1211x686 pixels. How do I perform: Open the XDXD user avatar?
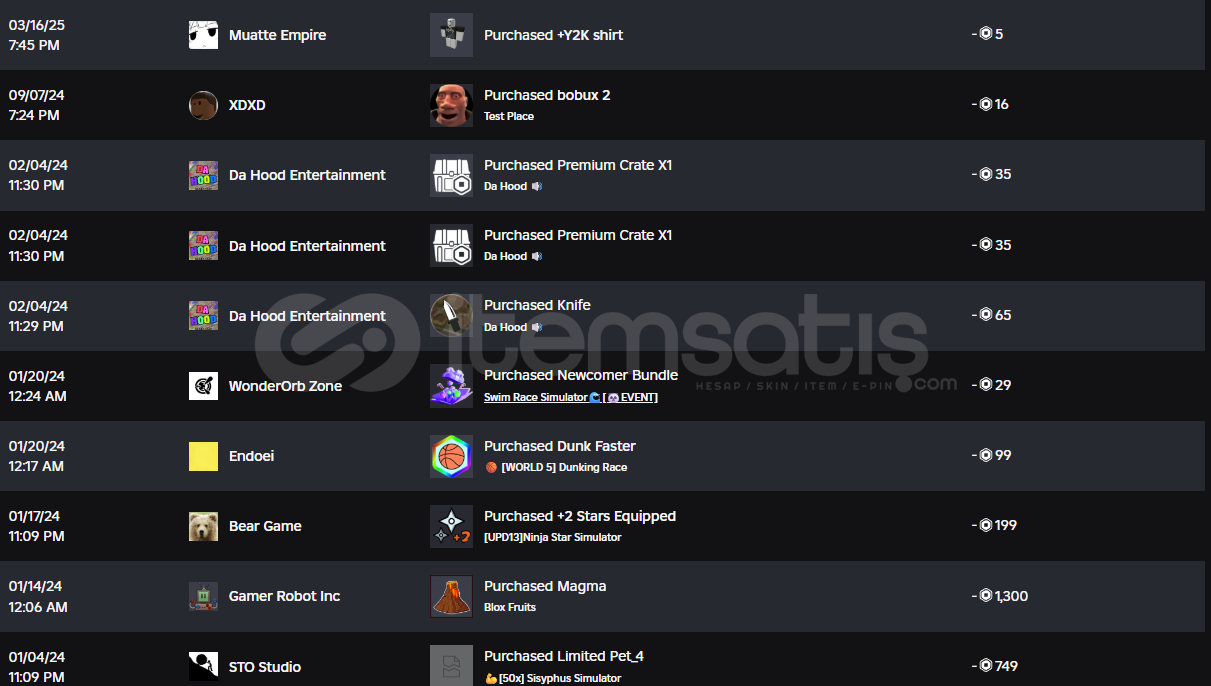(203, 105)
